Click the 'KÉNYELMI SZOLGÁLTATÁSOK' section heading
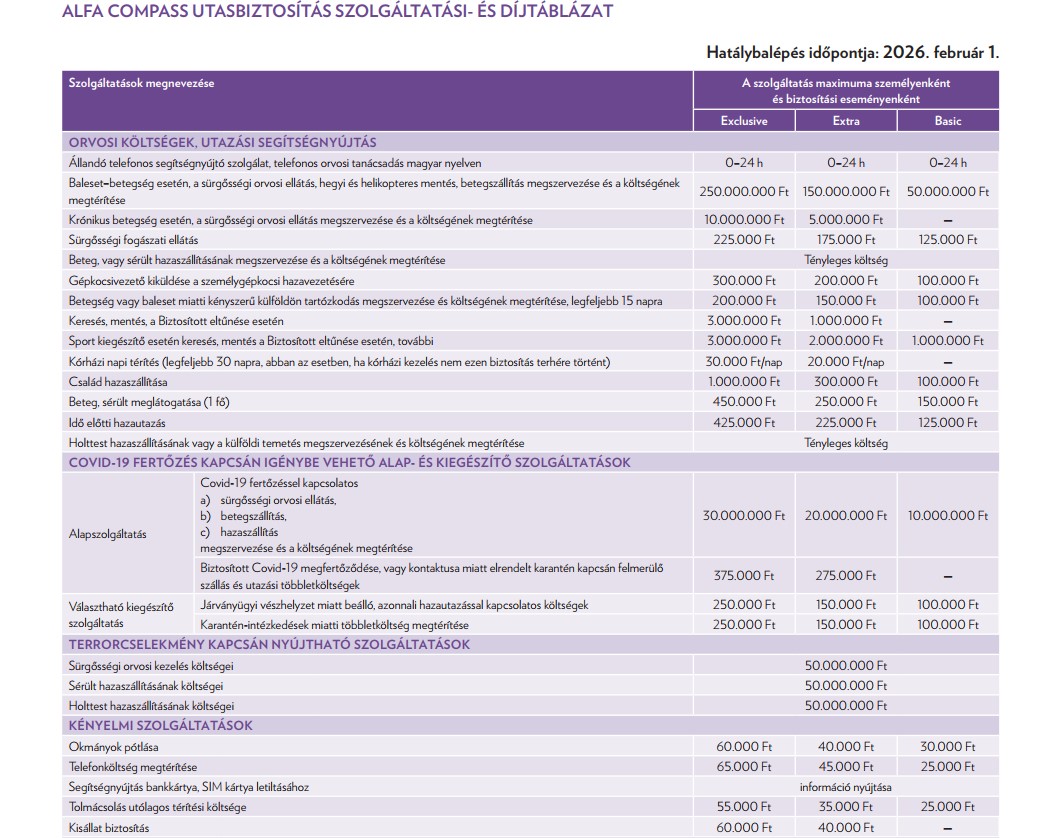Image resolution: width=1050 pixels, height=838 pixels. point(160,726)
